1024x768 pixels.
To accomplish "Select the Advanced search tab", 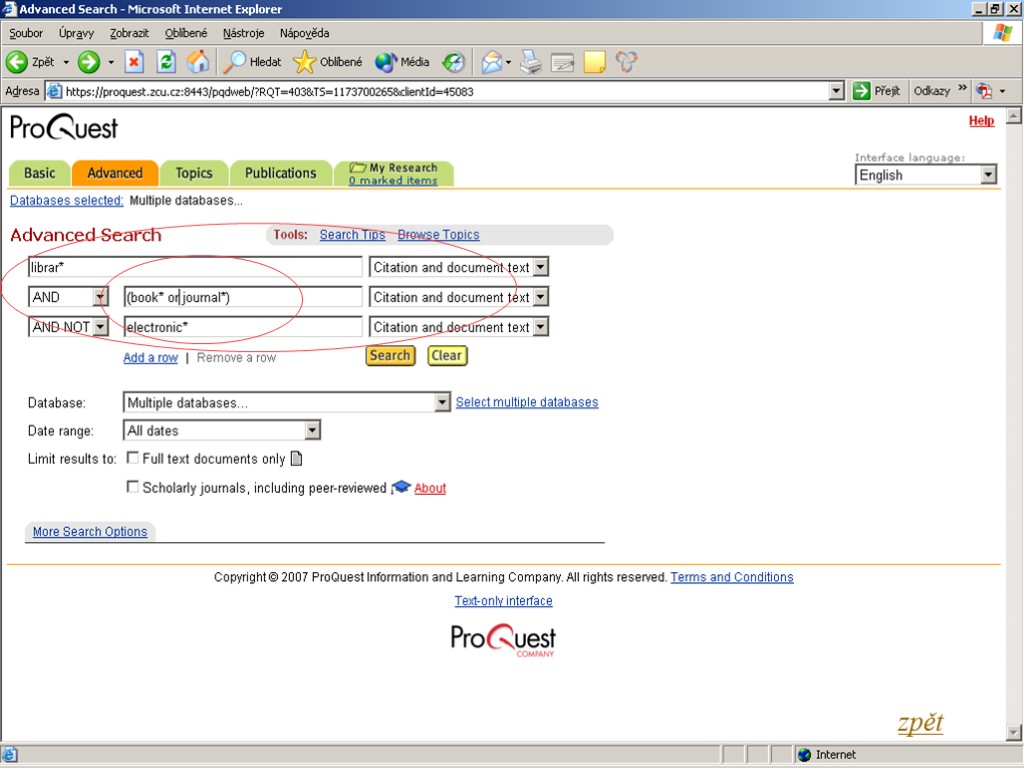I will [x=115, y=173].
